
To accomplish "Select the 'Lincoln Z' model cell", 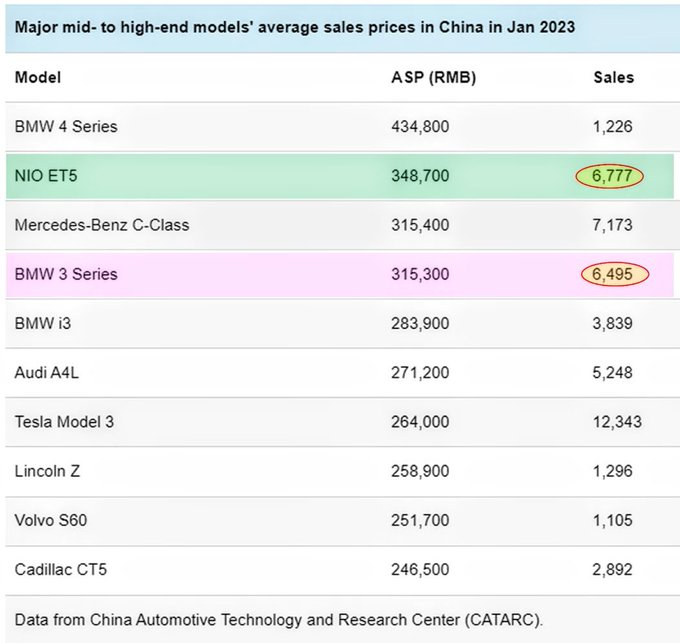I will [x=47, y=471].
